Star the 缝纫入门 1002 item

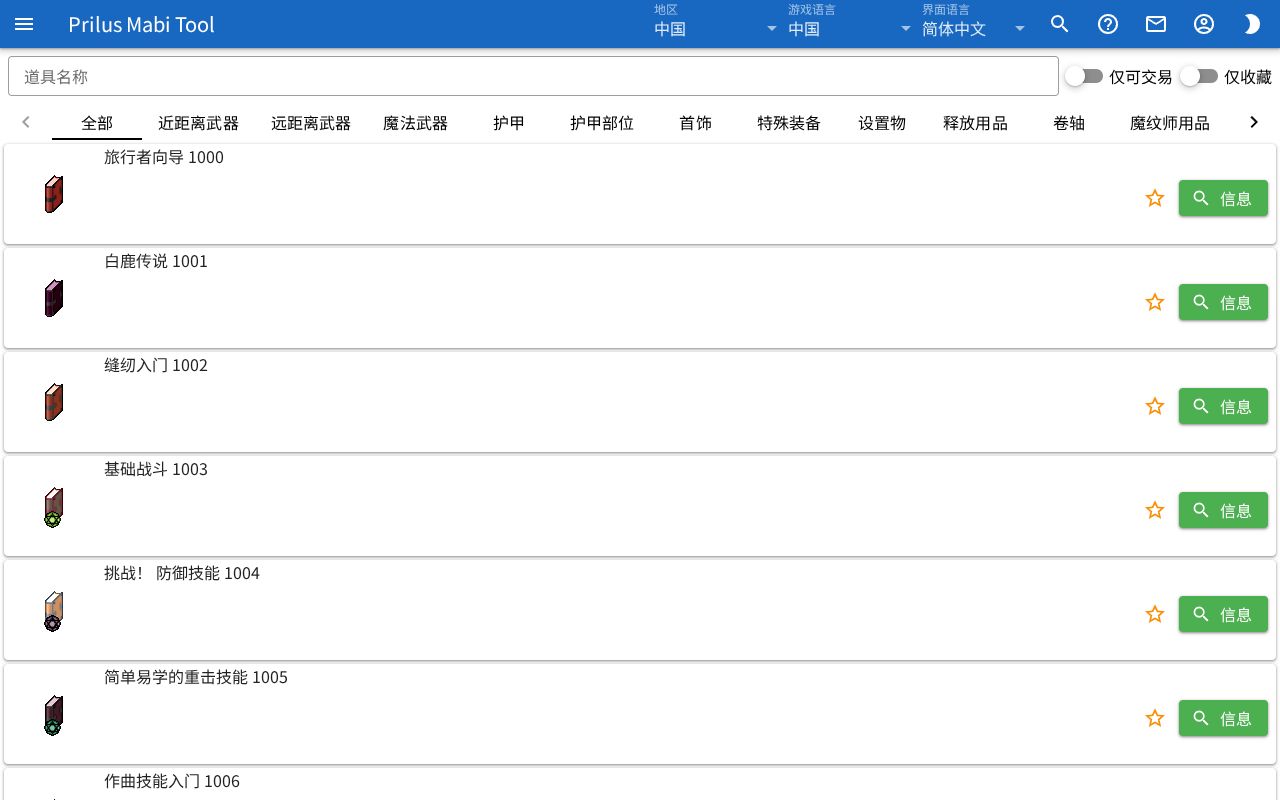click(x=1155, y=406)
